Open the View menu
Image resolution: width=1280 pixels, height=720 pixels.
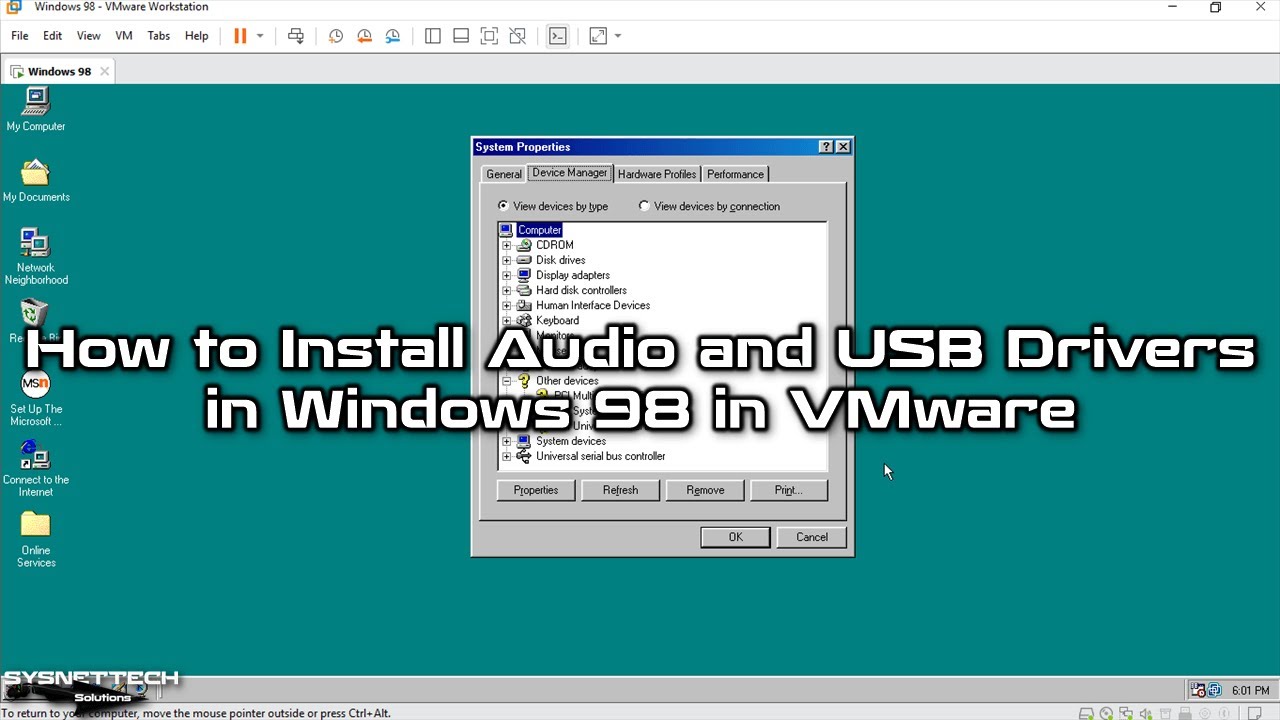coord(89,36)
